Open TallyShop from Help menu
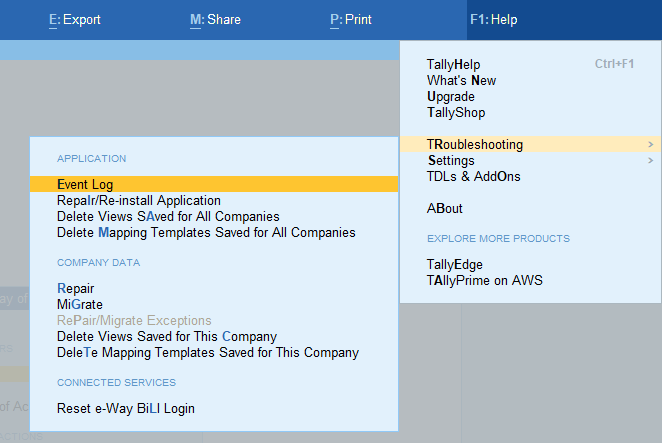This screenshot has width=662, height=443. (x=456, y=113)
